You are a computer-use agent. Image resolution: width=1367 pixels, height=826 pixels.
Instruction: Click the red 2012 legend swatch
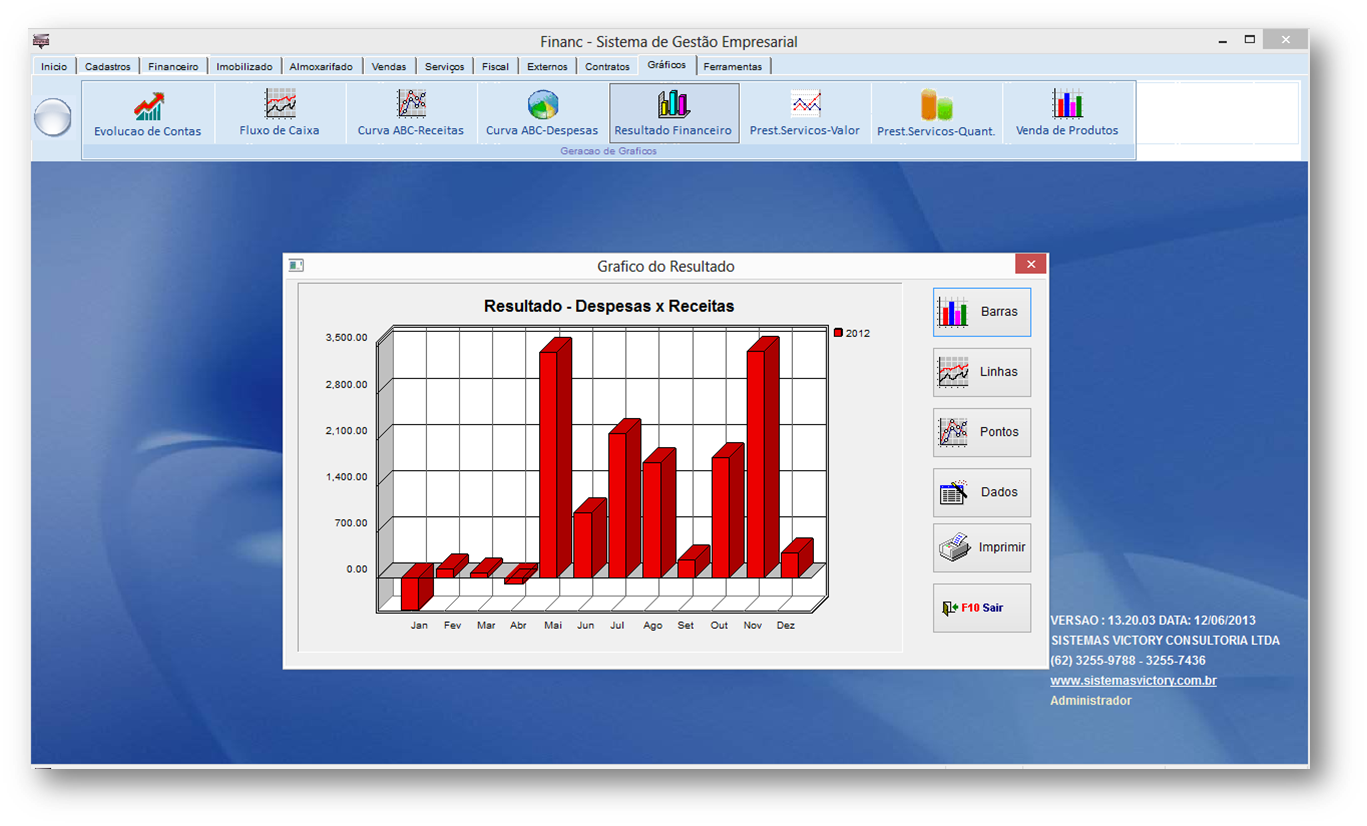click(x=838, y=333)
